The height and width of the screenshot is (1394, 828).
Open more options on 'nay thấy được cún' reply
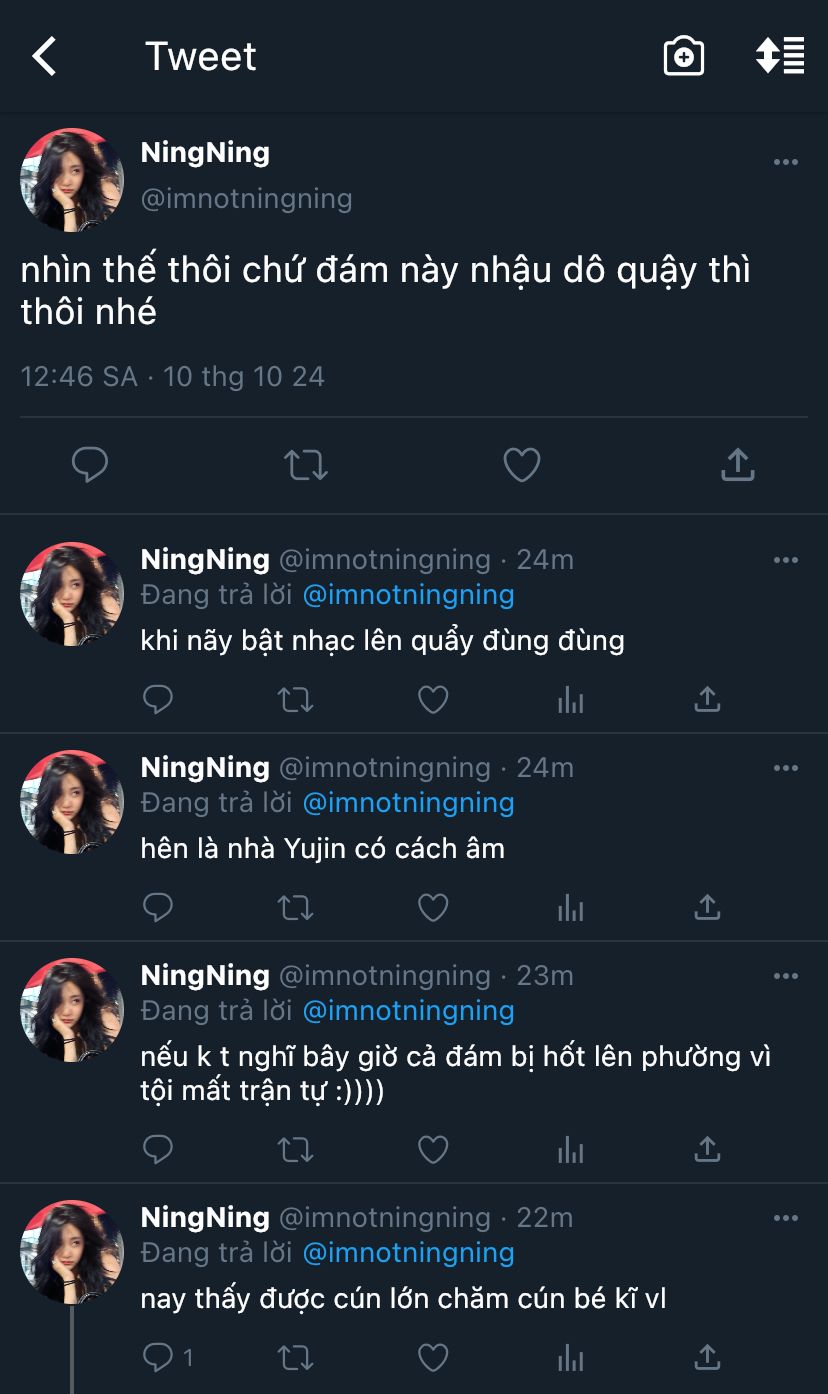pyautogui.click(x=786, y=1218)
